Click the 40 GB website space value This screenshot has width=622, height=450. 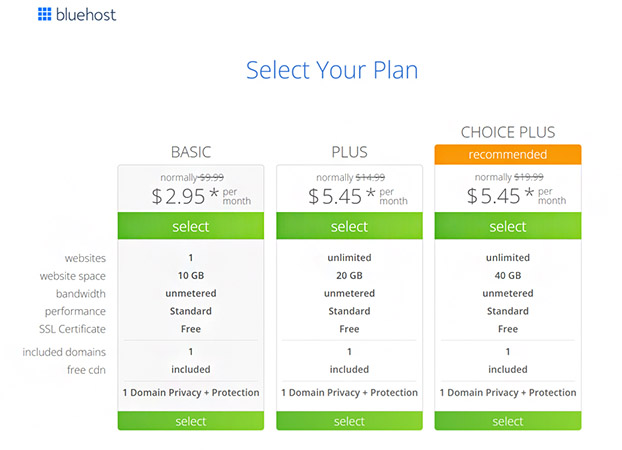(508, 275)
